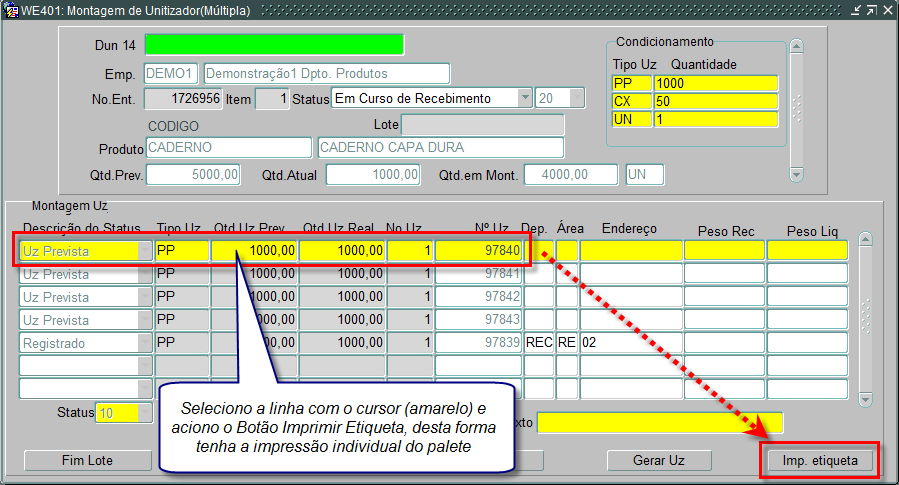The width and height of the screenshot is (899, 485).
Task: Click the Imp. etiqueta button
Action: tap(820, 460)
